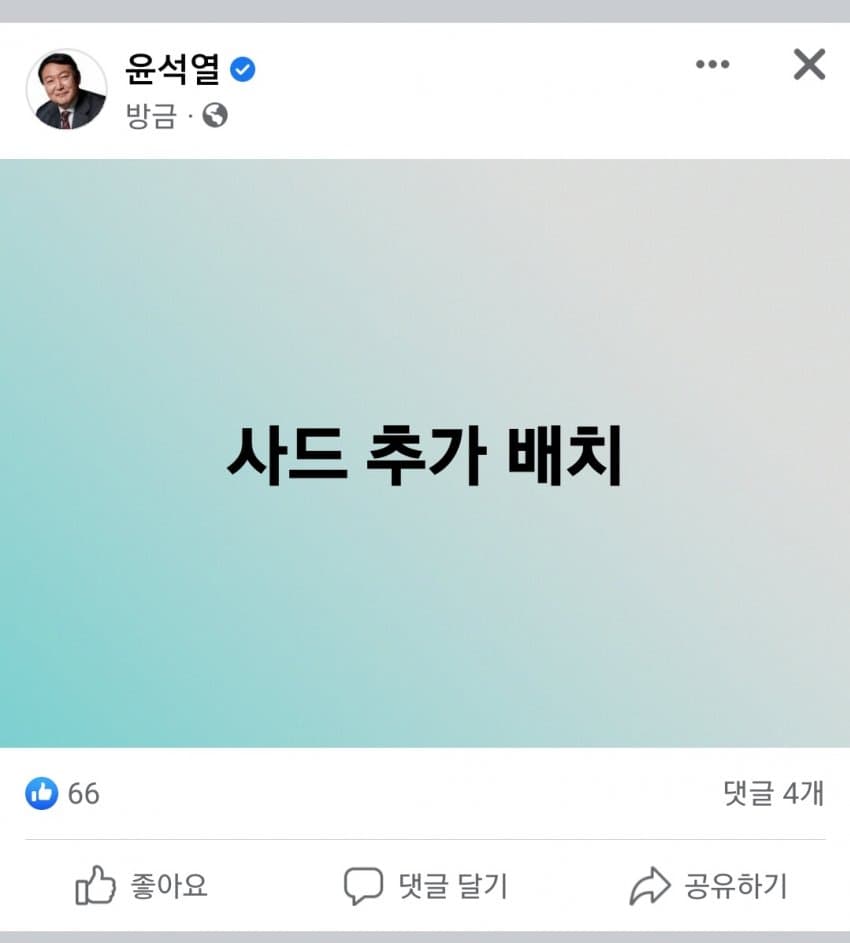The width and height of the screenshot is (850, 943).
Task: Click the gray gradient area above post text
Action: [x=425, y=289]
